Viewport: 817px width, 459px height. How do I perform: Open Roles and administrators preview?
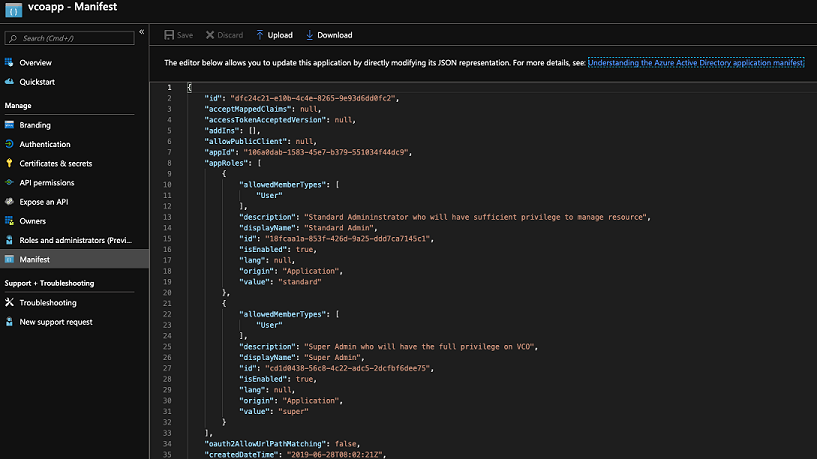coord(75,240)
